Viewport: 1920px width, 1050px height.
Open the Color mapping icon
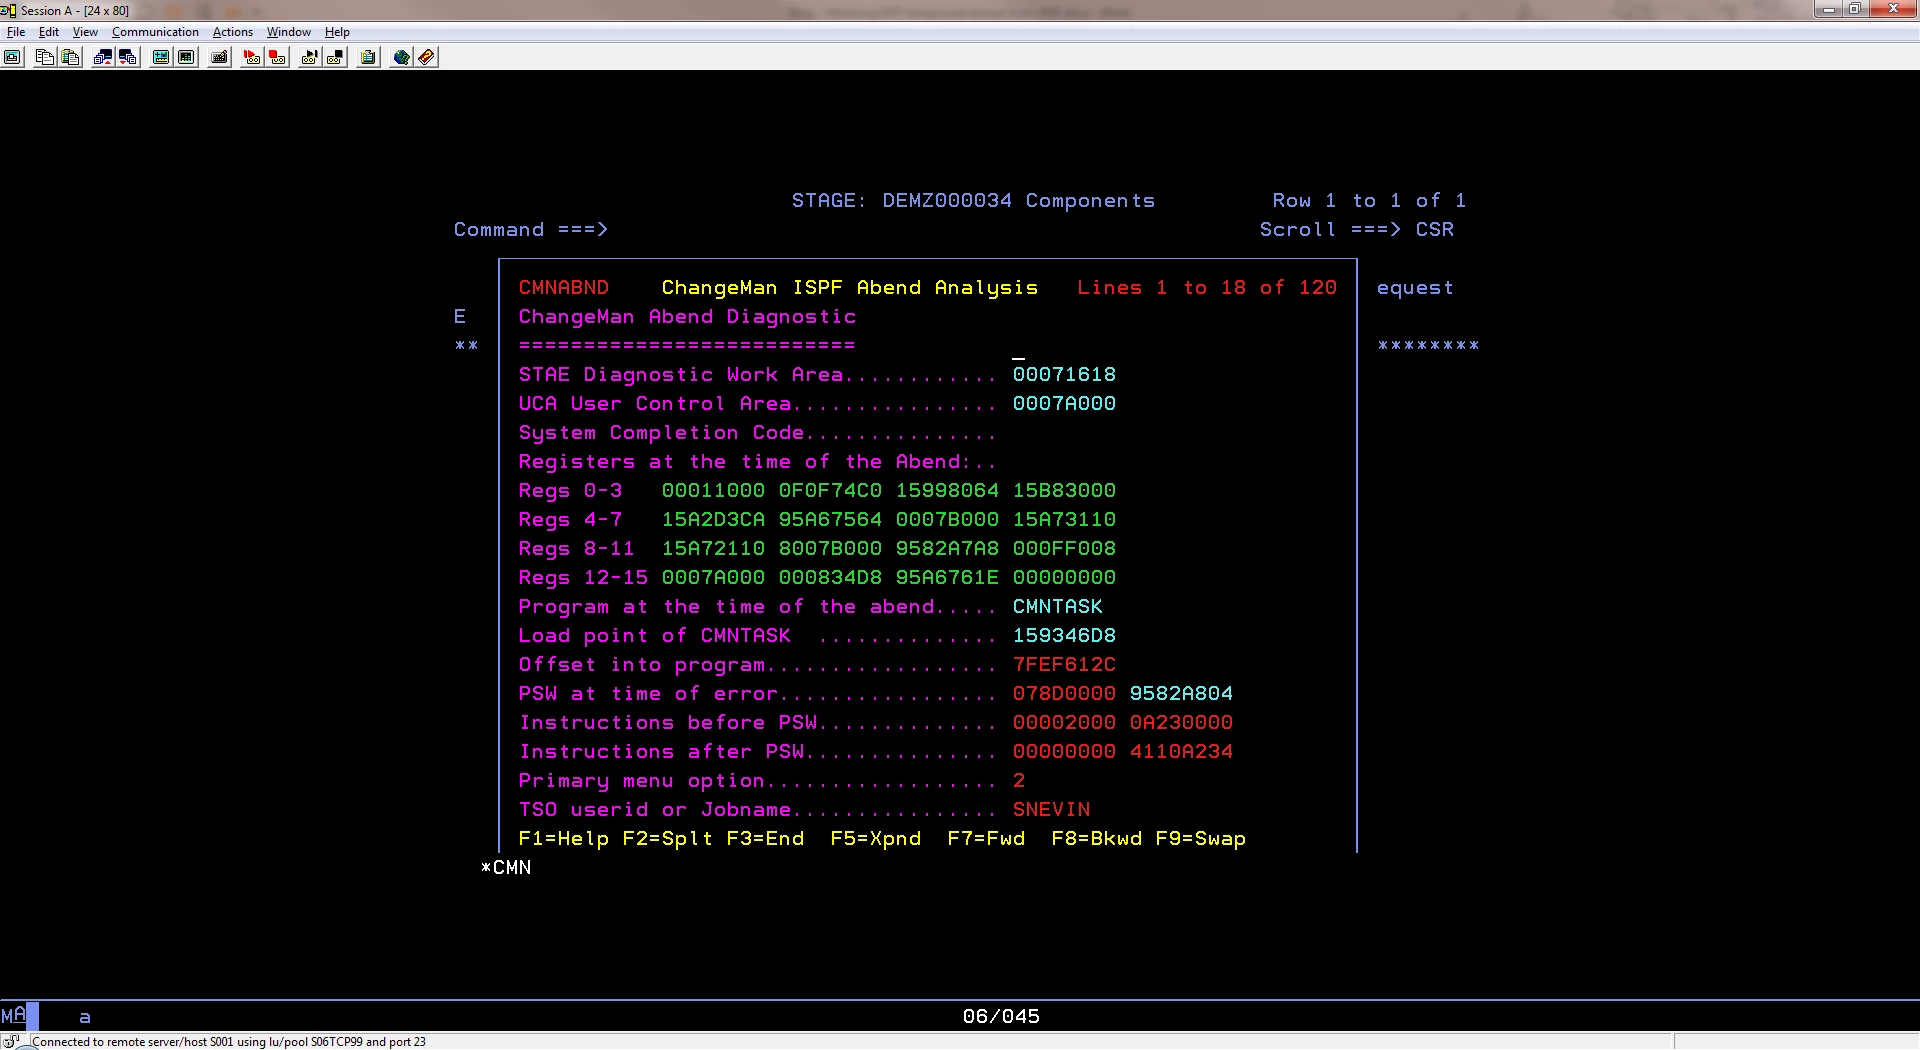pyautogui.click(x=186, y=57)
